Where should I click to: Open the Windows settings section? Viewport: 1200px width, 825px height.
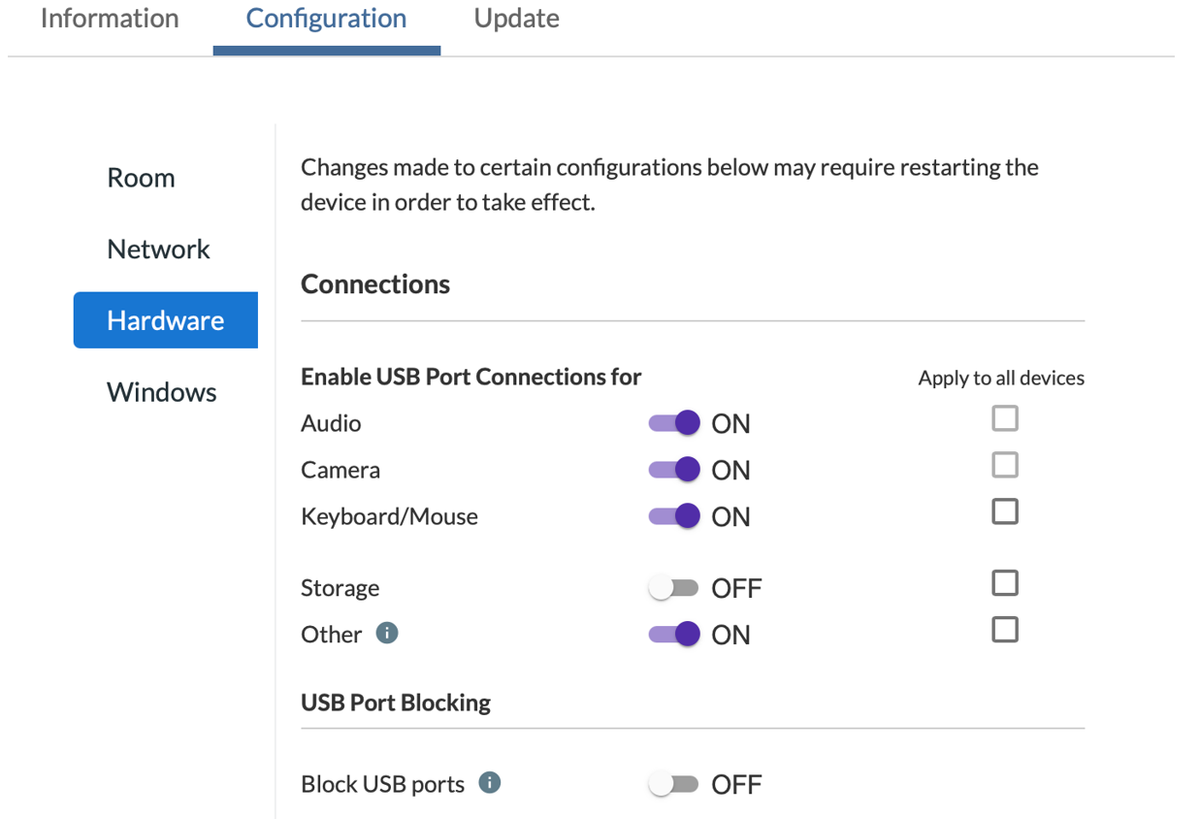(x=162, y=392)
